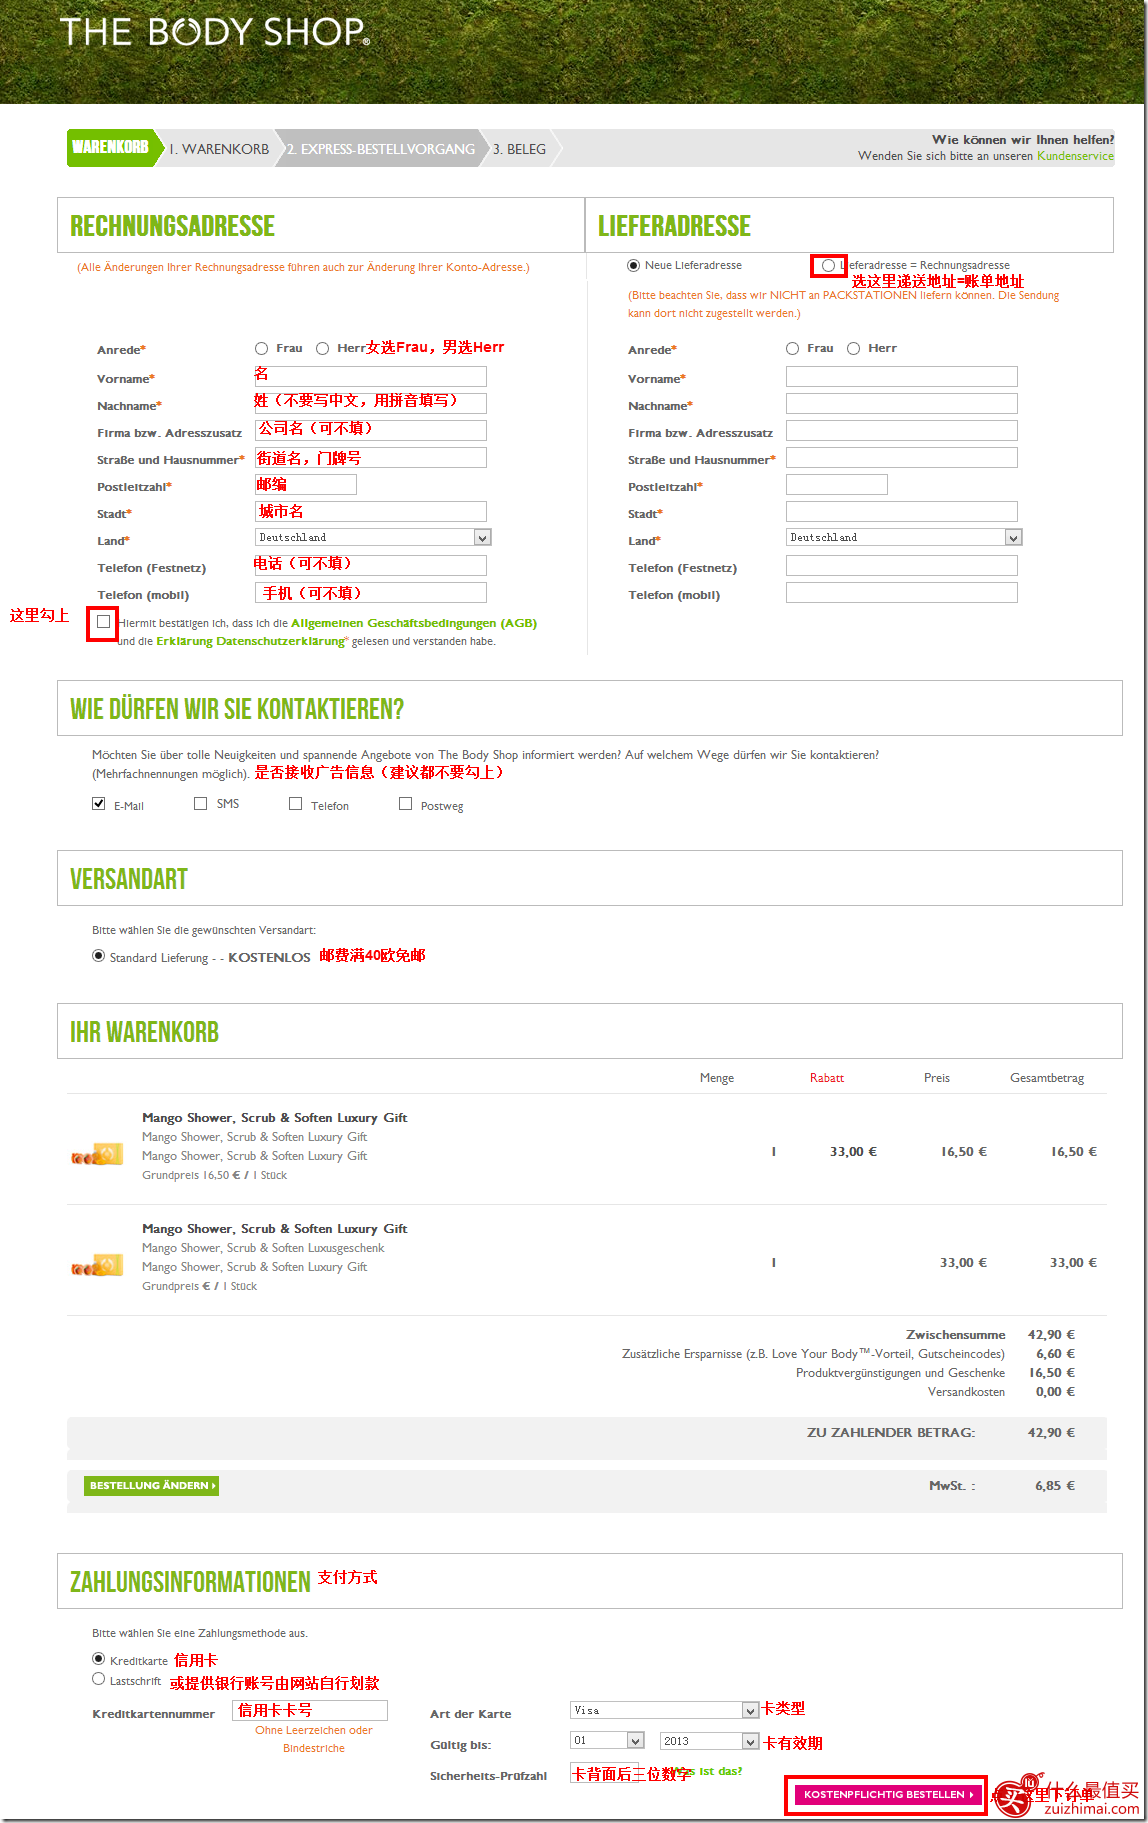Open the Kundenservice link
The image size is (1148, 1823).
pos(1075,156)
